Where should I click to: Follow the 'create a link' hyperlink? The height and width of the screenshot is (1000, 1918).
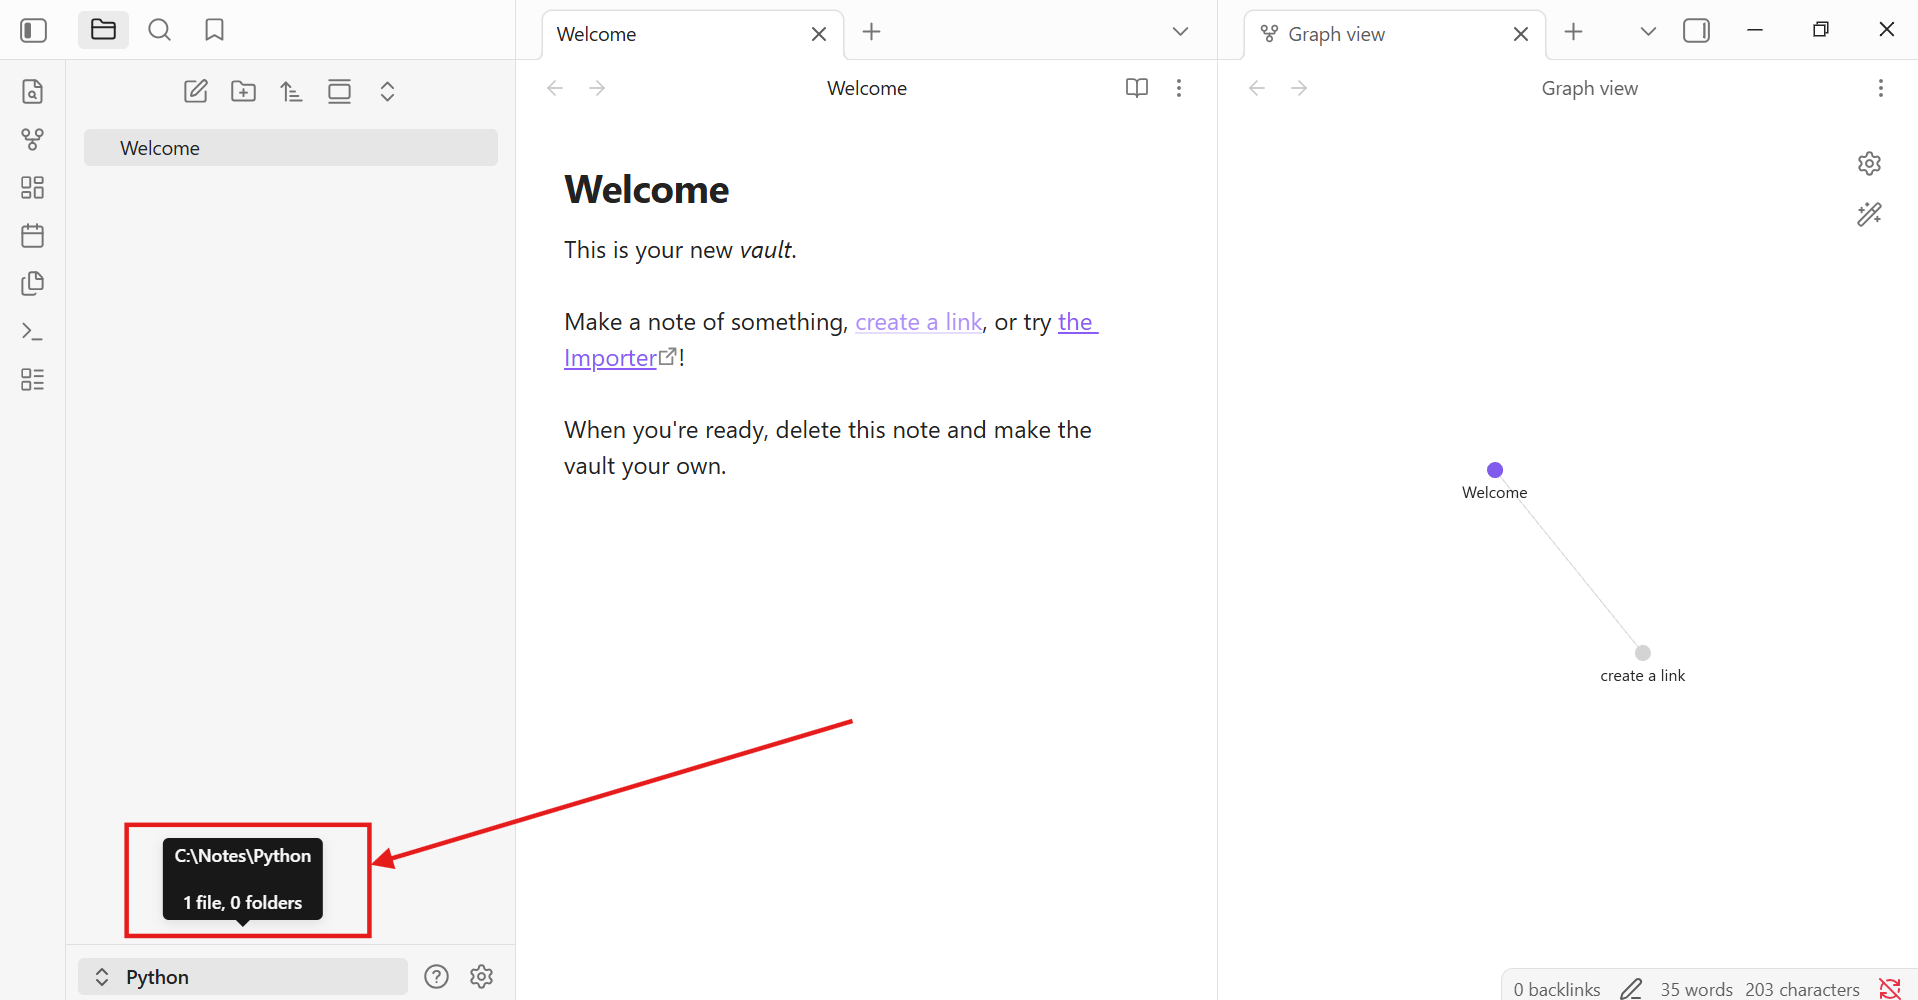(918, 322)
